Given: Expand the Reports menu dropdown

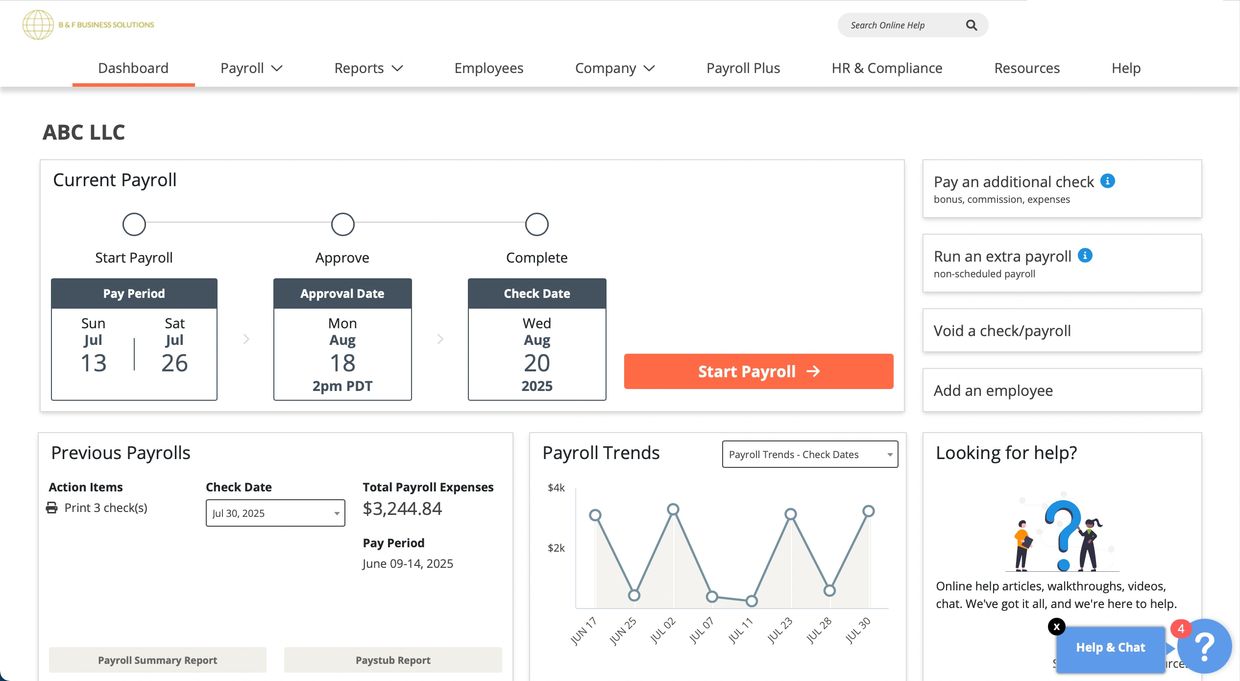Looking at the screenshot, I should click(368, 68).
